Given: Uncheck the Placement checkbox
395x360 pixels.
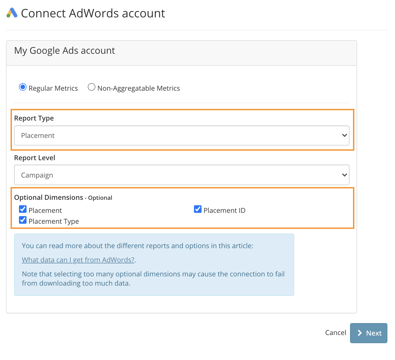Looking at the screenshot, I should coord(23,209).
